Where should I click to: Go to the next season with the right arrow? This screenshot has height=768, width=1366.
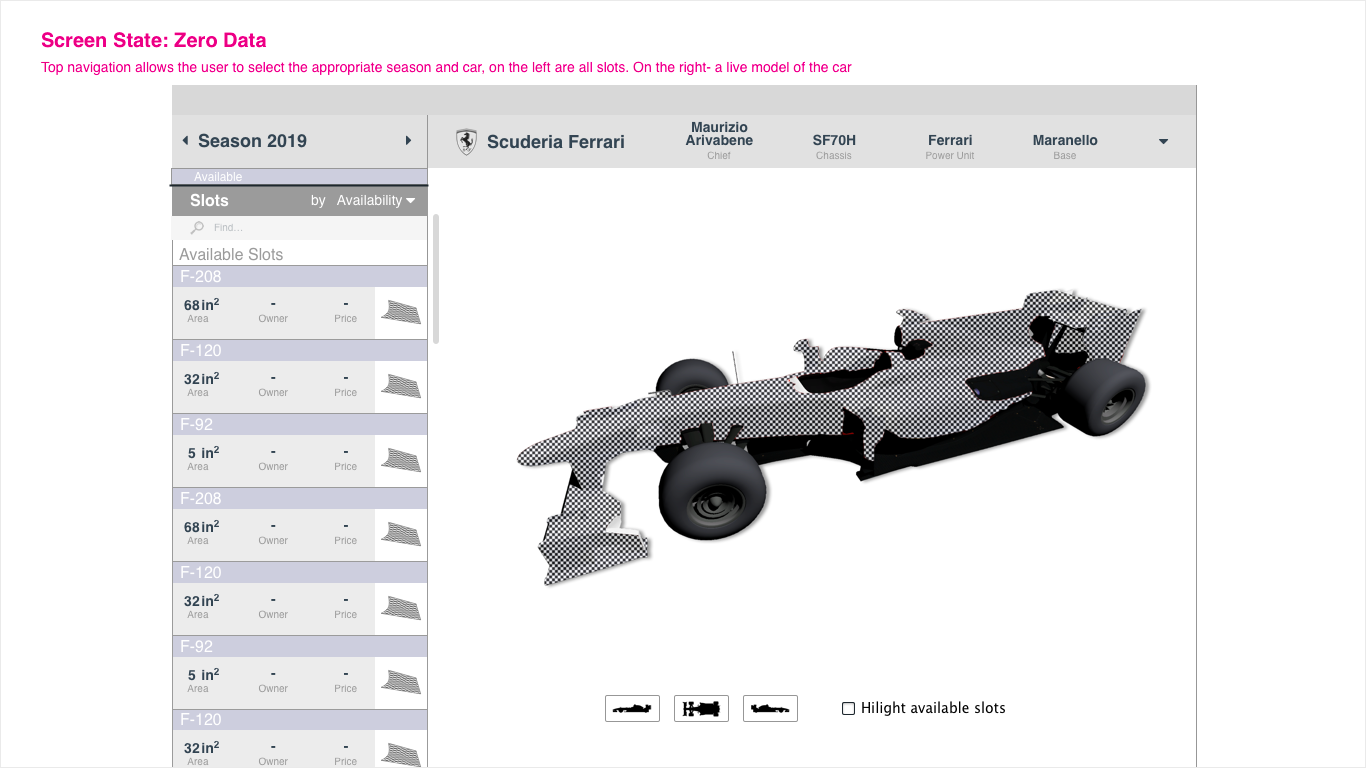(408, 141)
